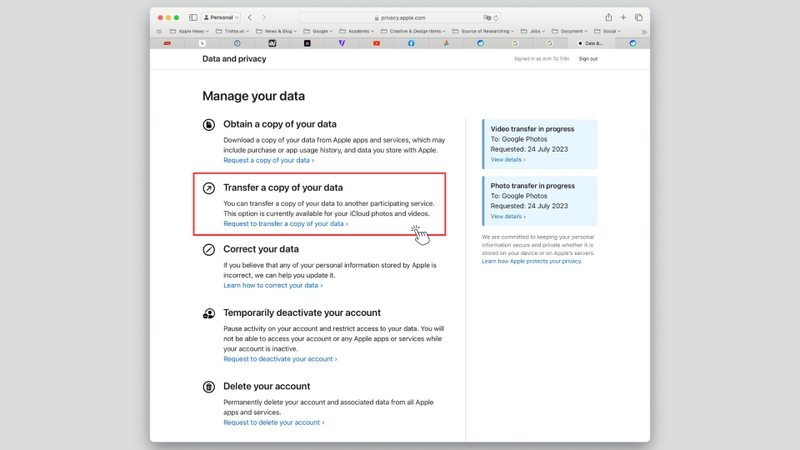800x450 pixels.
Task: View details of Video transfer in progress
Action: coord(508,160)
